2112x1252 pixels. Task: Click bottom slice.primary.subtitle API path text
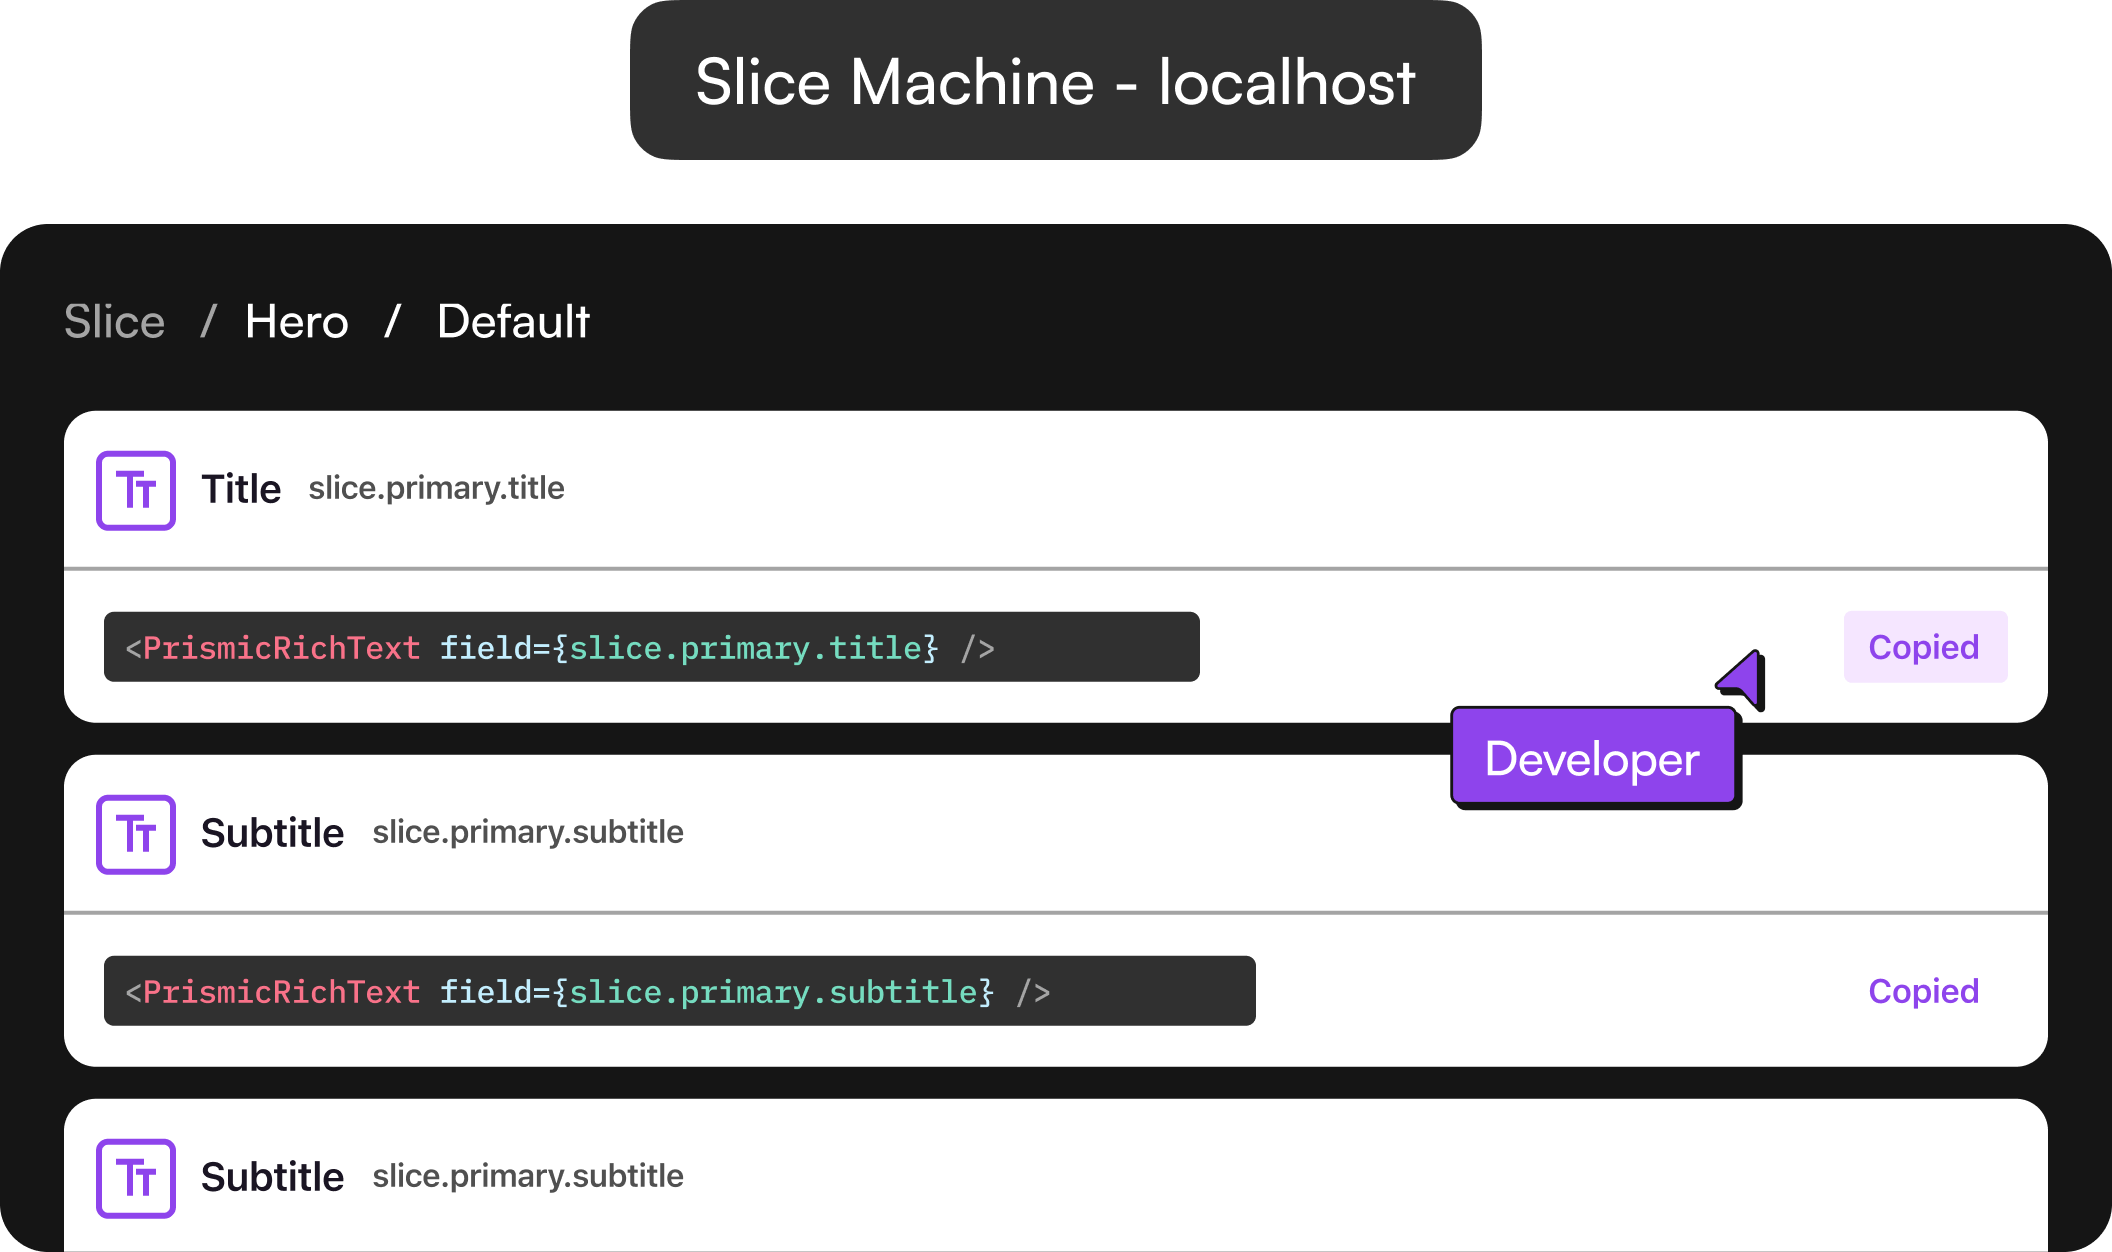(x=528, y=1176)
